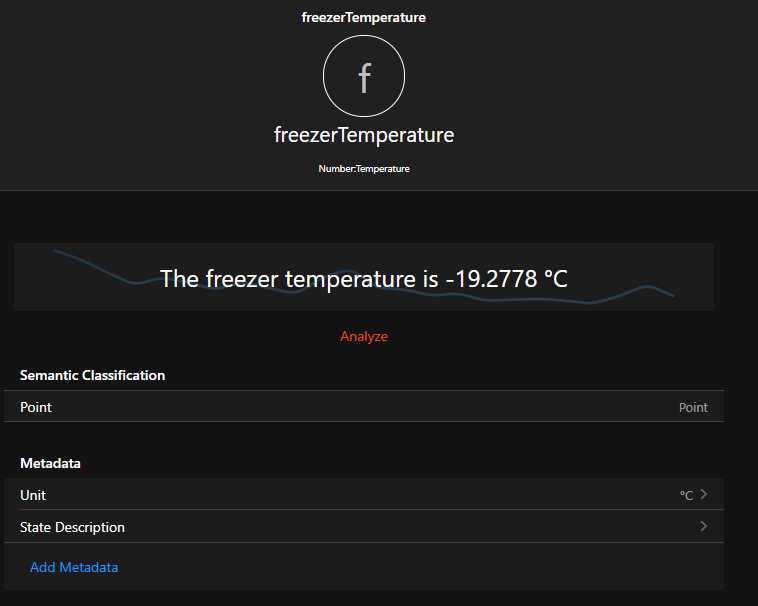Click 'The freezer temperature is' label text
This screenshot has width=758, height=606.
[298, 278]
